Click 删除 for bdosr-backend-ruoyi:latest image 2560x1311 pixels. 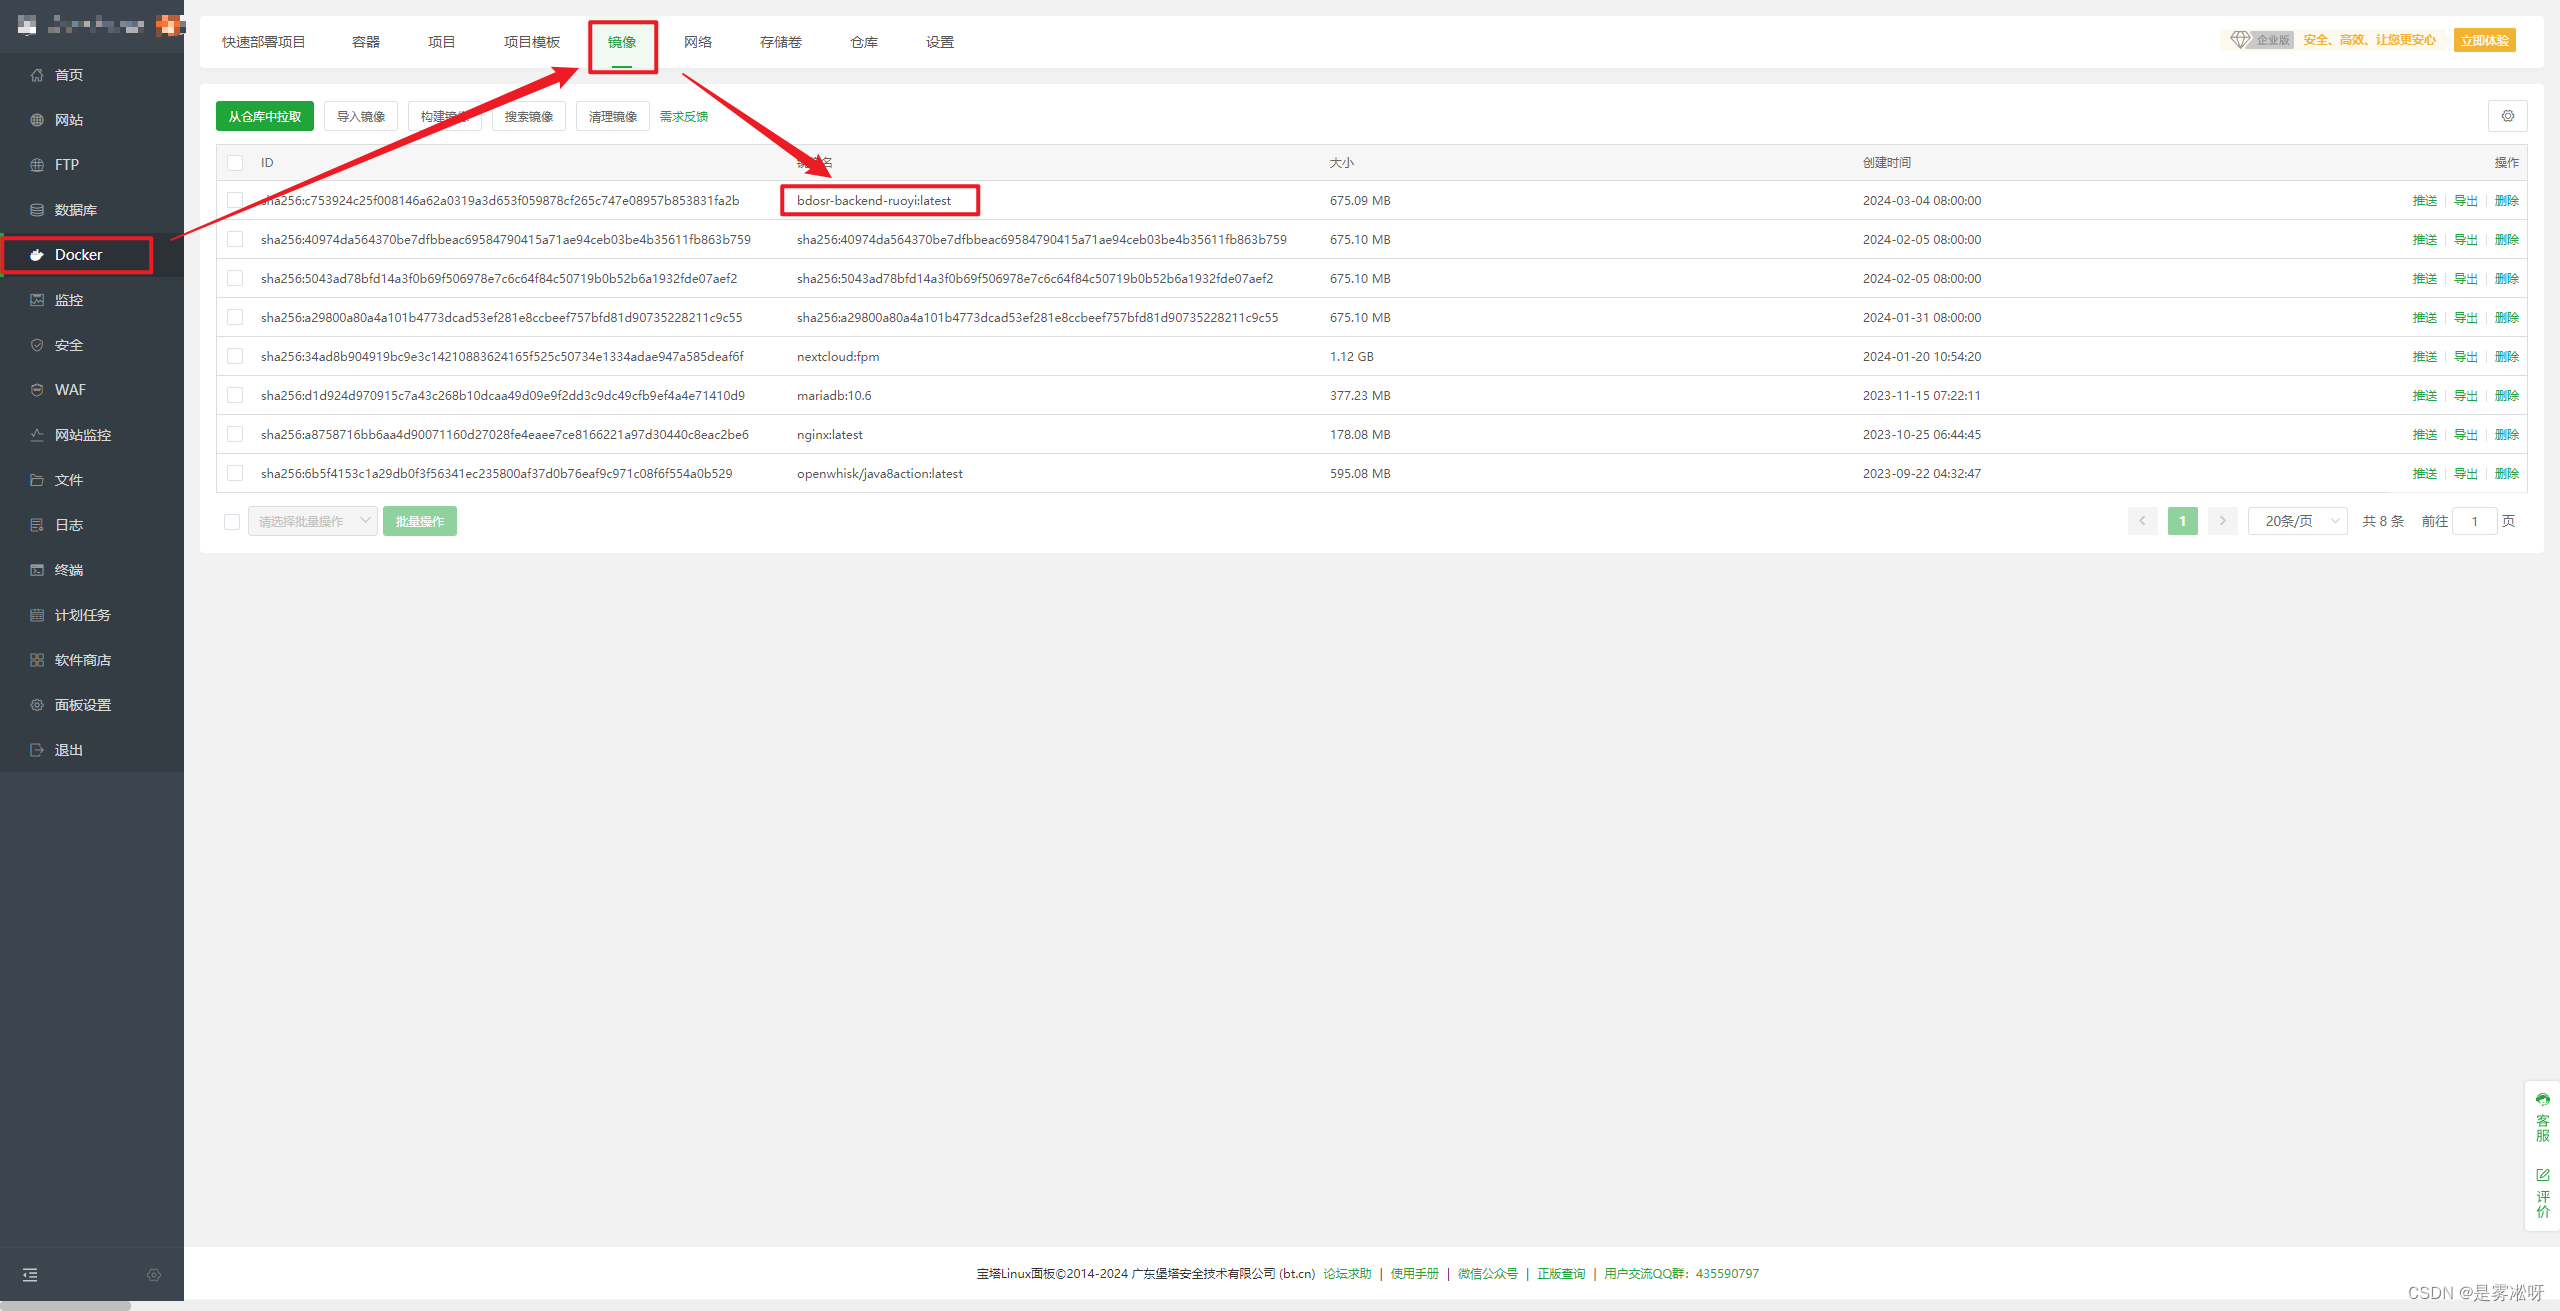tap(2507, 201)
